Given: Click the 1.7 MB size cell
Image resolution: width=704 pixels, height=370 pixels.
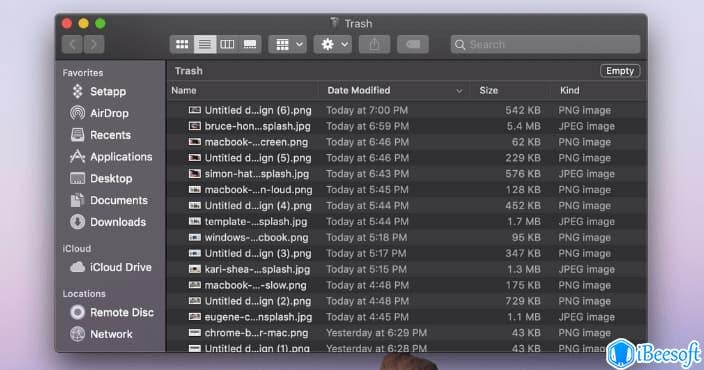Looking at the screenshot, I should tap(524, 222).
